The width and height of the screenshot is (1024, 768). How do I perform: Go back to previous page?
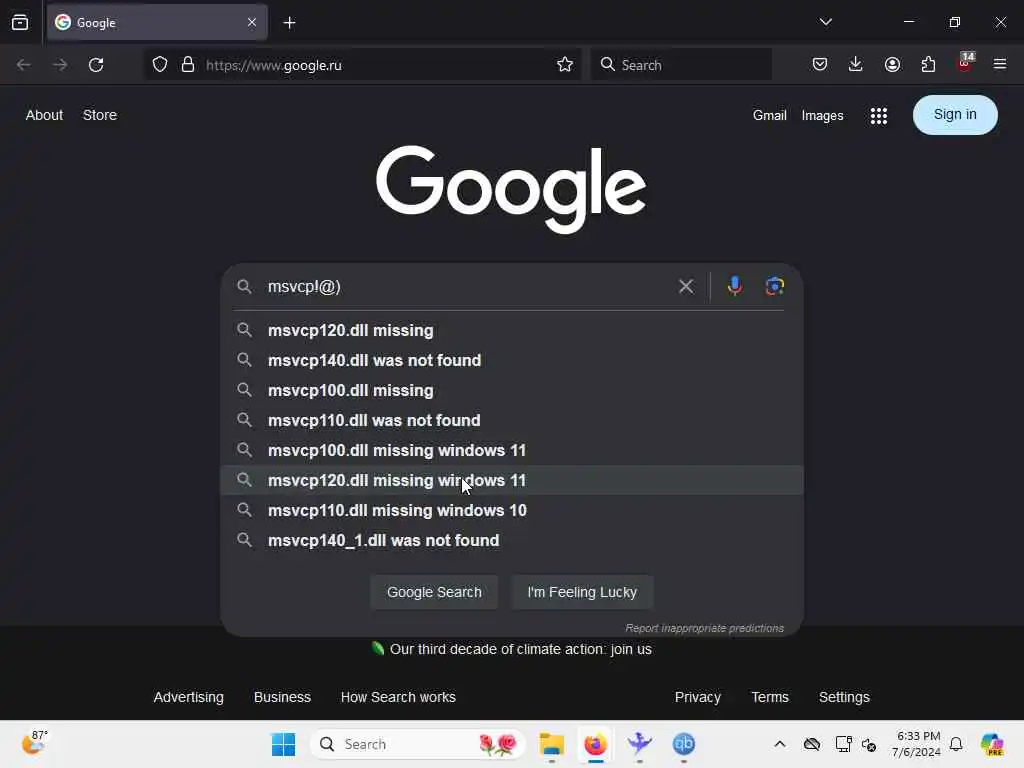point(24,65)
